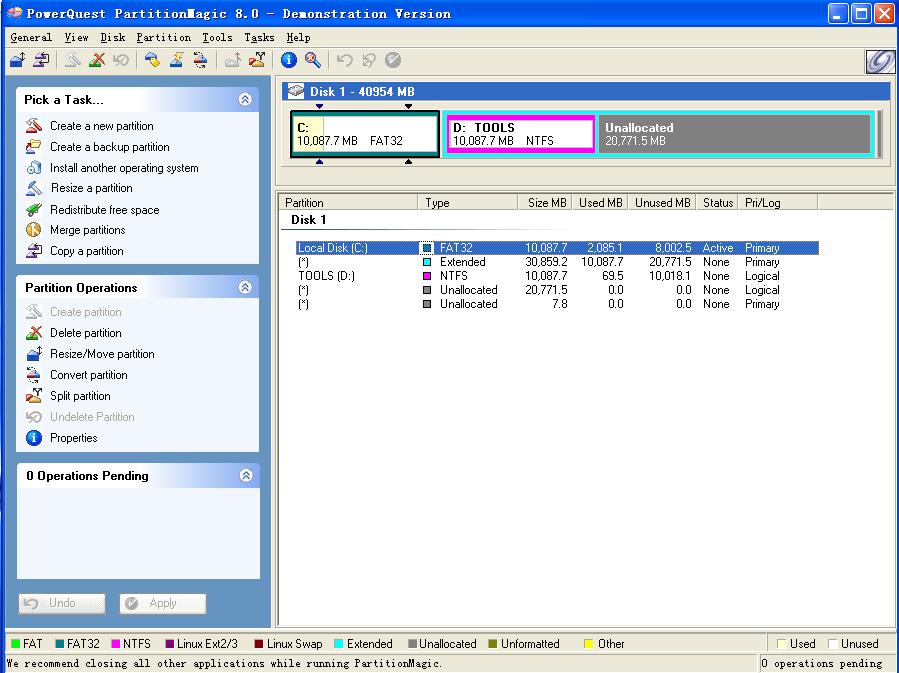The height and width of the screenshot is (673, 899).
Task: Open the Partition menu
Action: coord(163,37)
